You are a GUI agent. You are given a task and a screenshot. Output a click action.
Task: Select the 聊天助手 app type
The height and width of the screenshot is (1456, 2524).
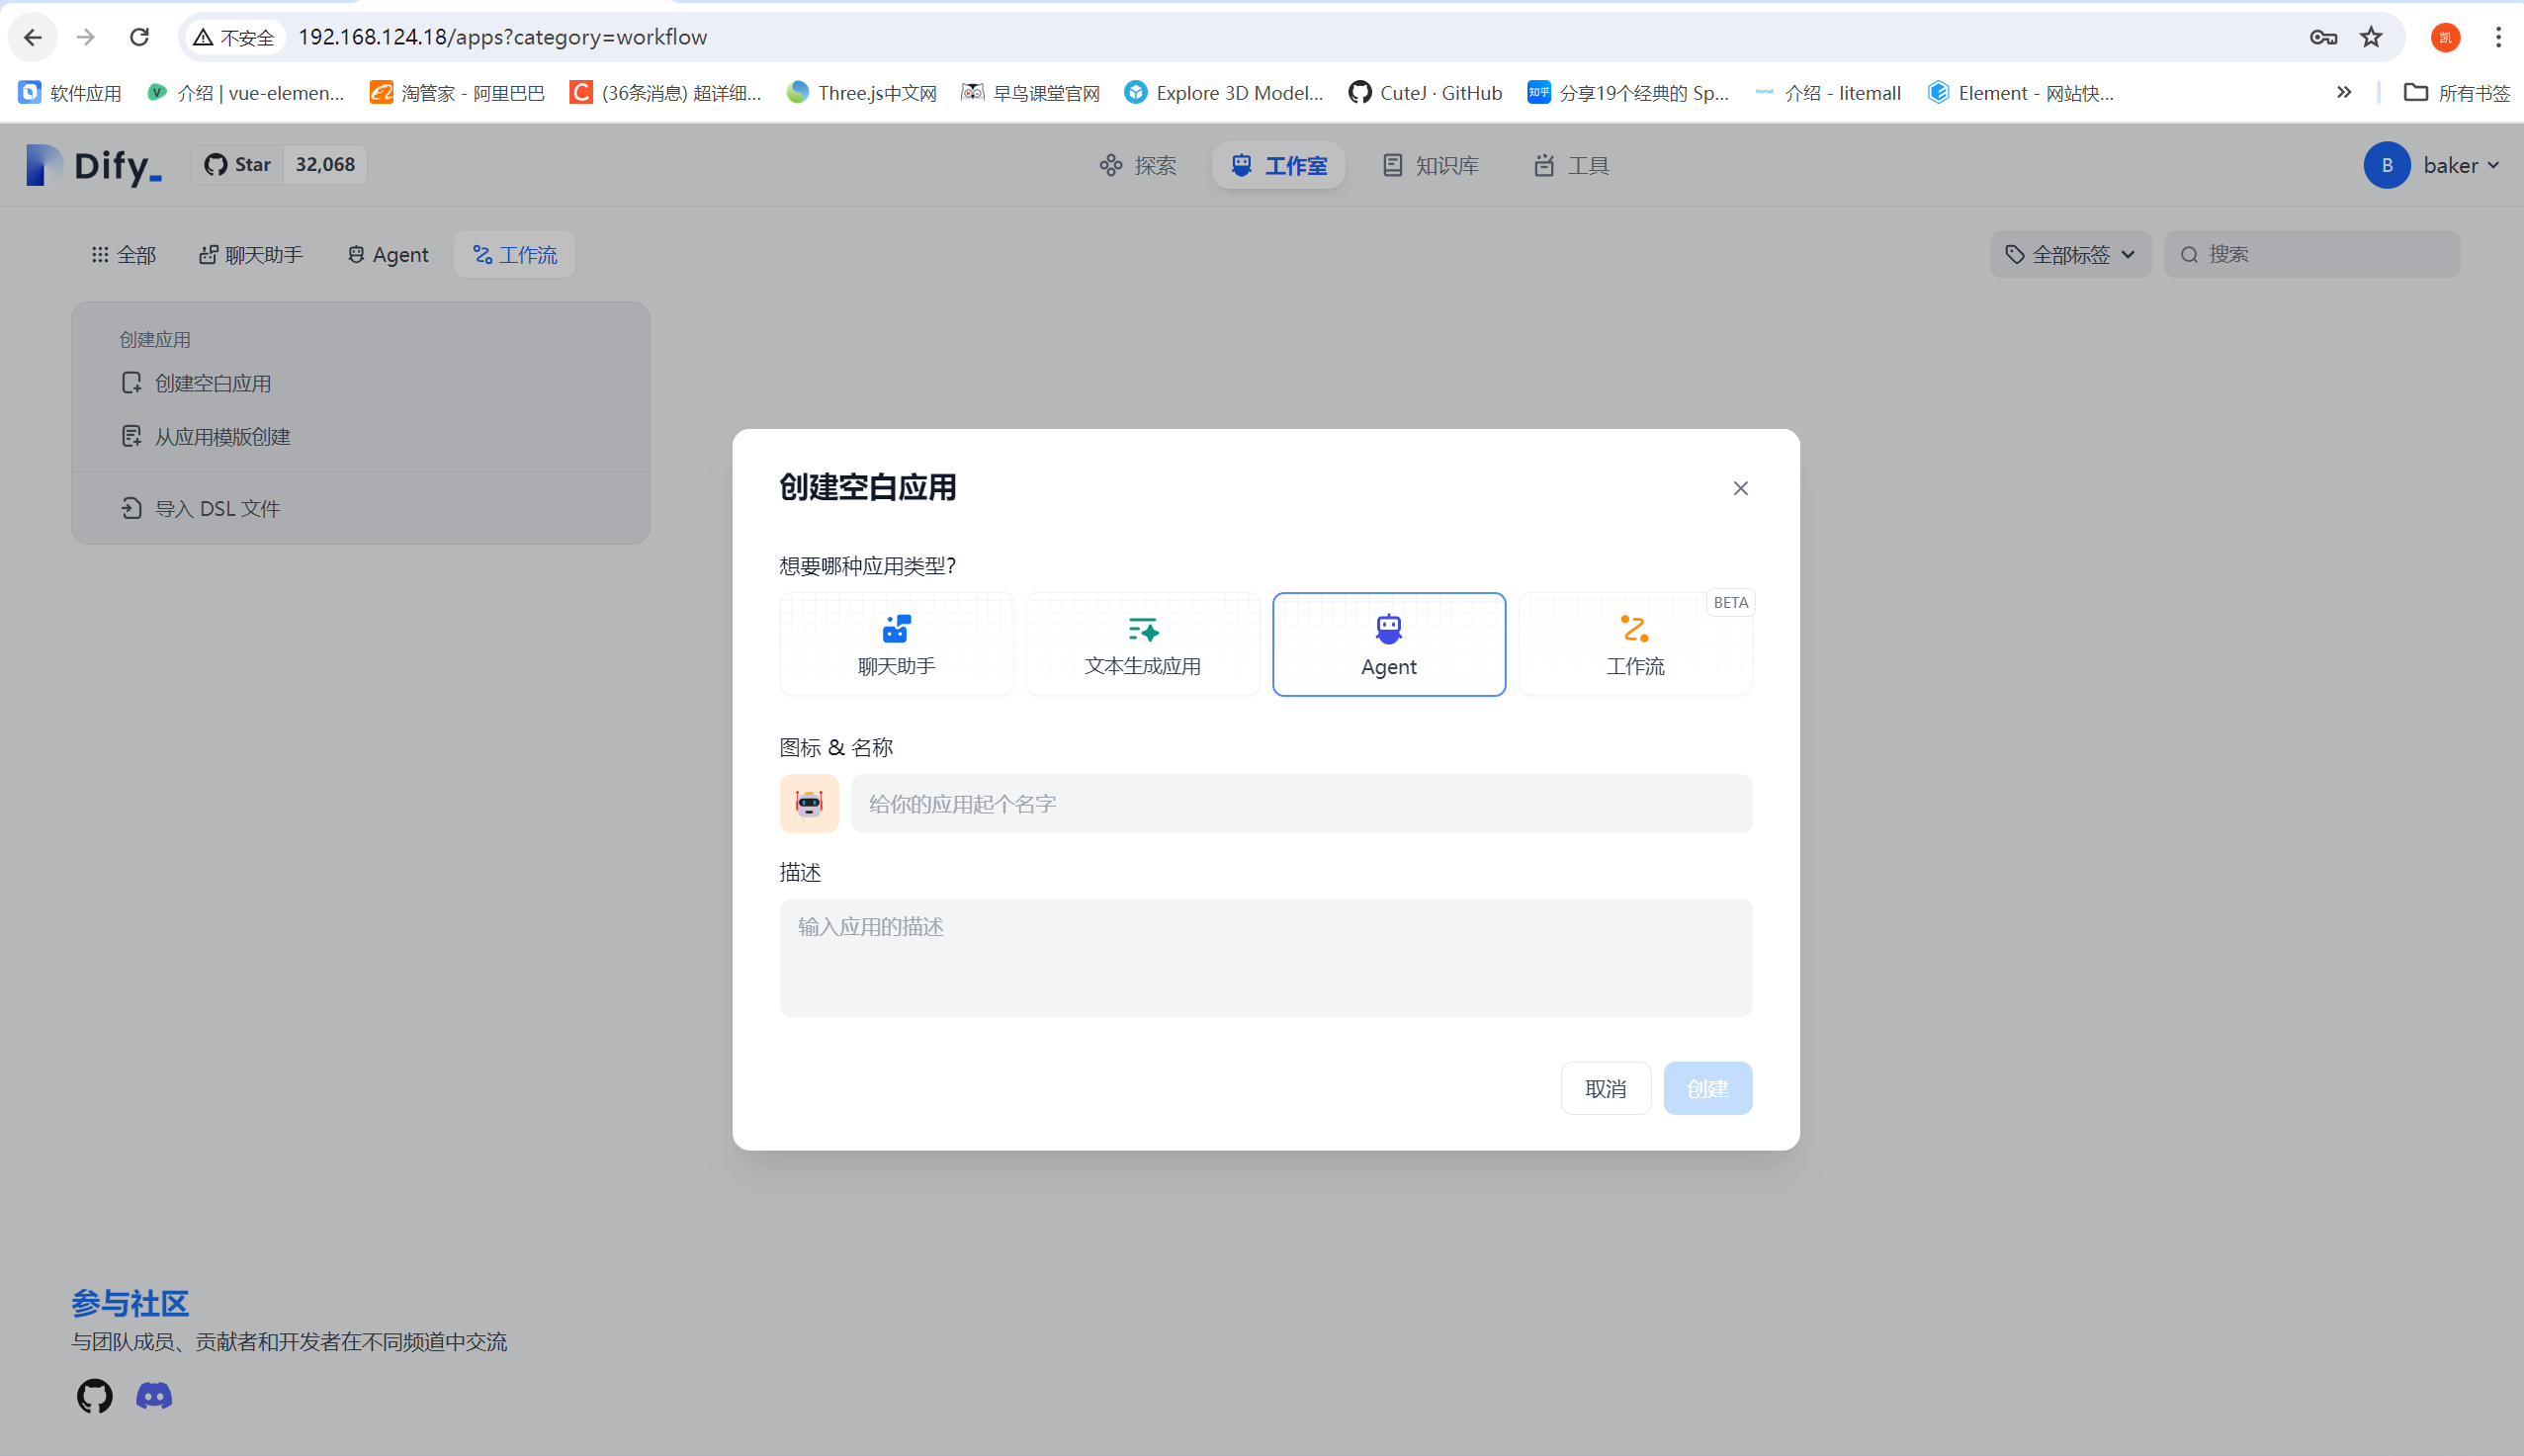[896, 644]
